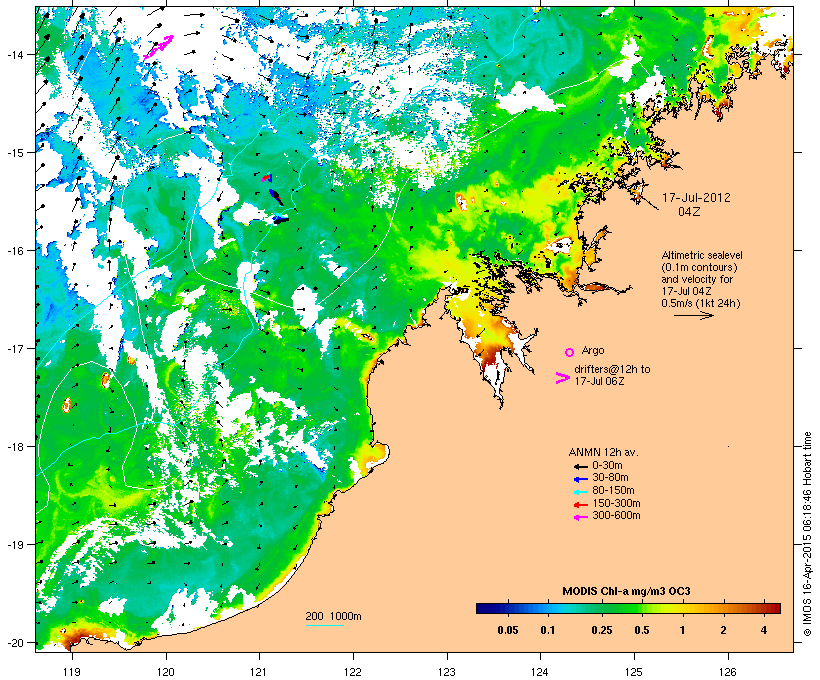Screen dimensions: 820x680
Task: Click the '119' longitude axis label
Action: coord(72,672)
